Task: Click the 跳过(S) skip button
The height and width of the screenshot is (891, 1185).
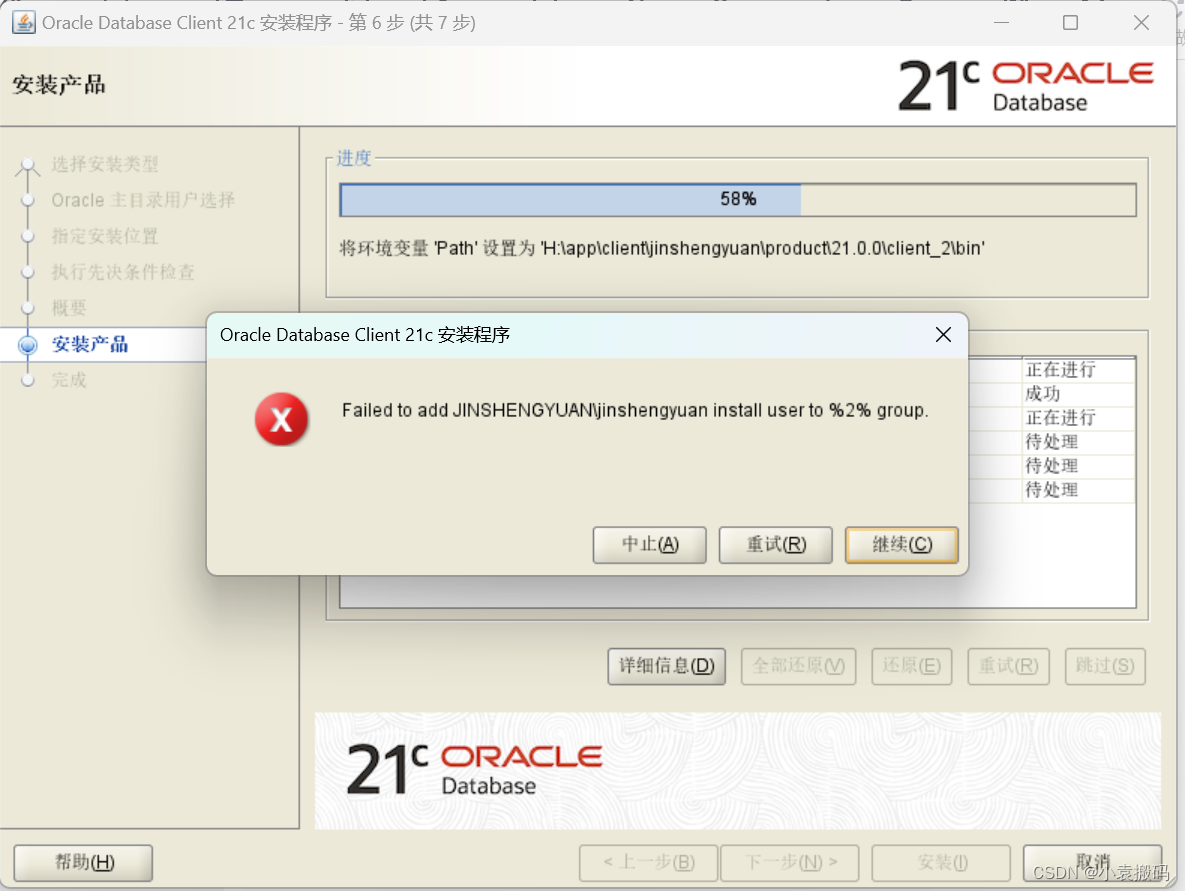Action: [1105, 666]
